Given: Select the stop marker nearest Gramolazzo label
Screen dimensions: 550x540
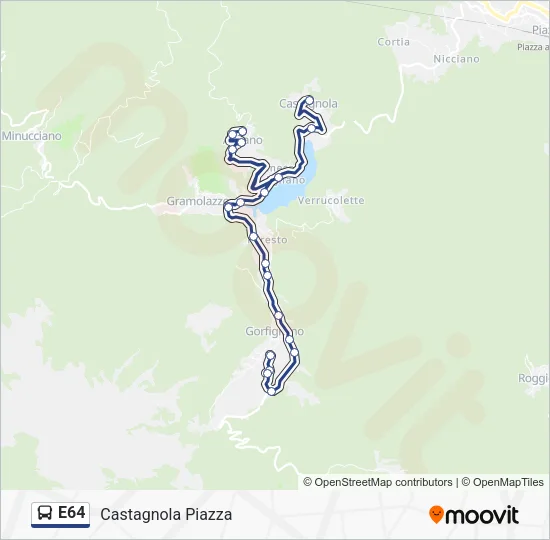Looking at the screenshot, I should coord(228,208).
